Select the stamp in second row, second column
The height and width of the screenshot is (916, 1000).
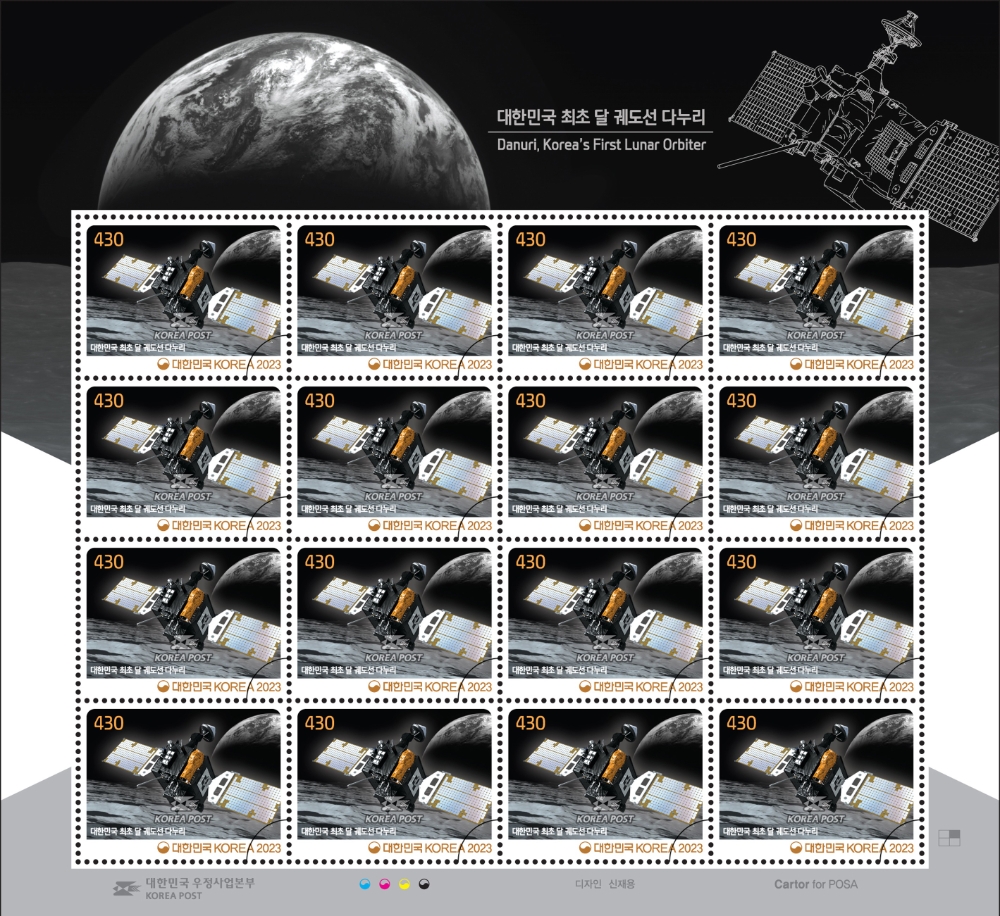395,459
